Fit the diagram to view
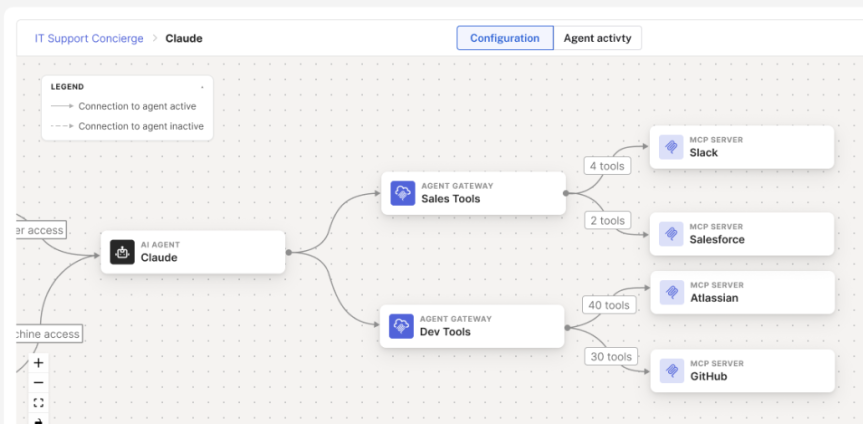 pos(39,403)
